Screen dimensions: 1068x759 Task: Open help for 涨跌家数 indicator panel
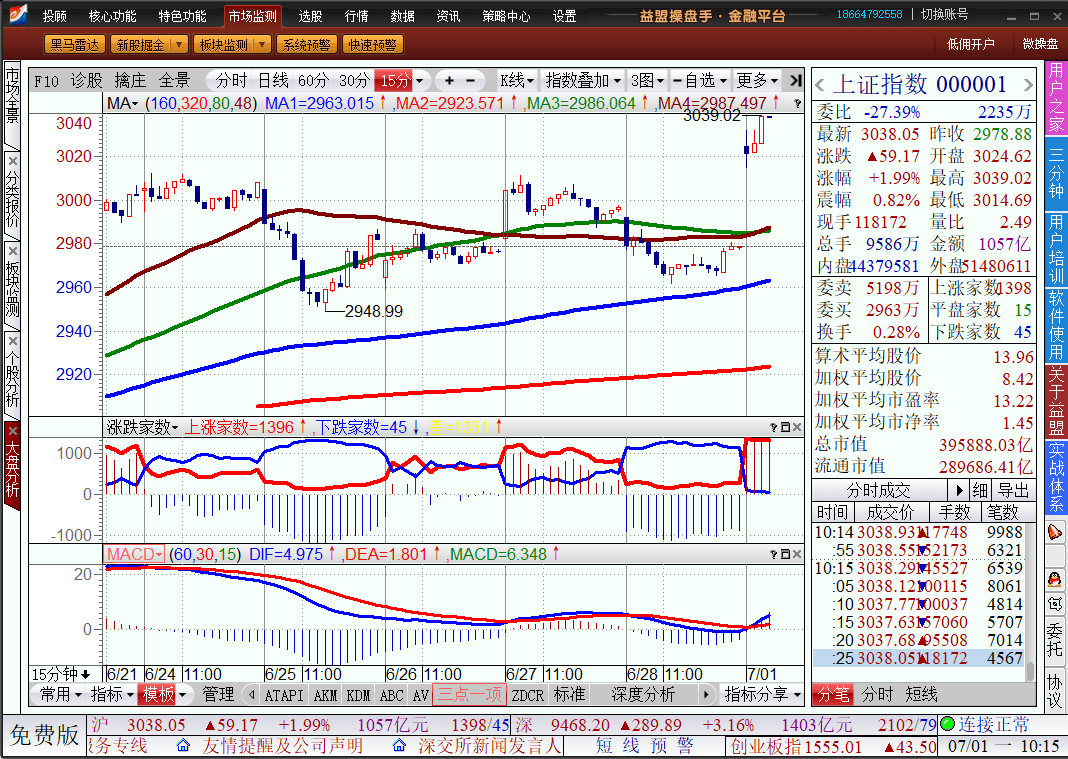[x=774, y=427]
